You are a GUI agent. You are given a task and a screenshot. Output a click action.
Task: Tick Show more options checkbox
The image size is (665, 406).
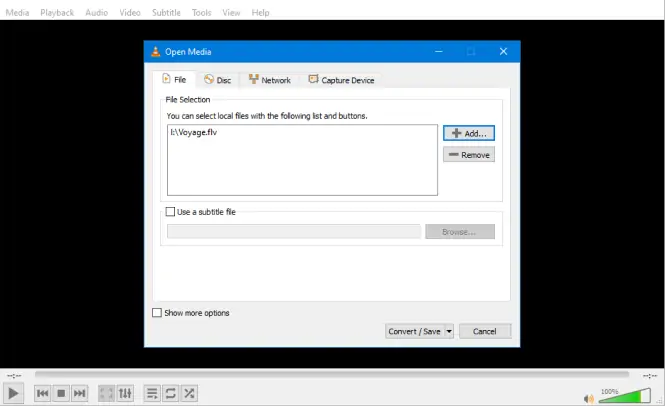tap(157, 313)
